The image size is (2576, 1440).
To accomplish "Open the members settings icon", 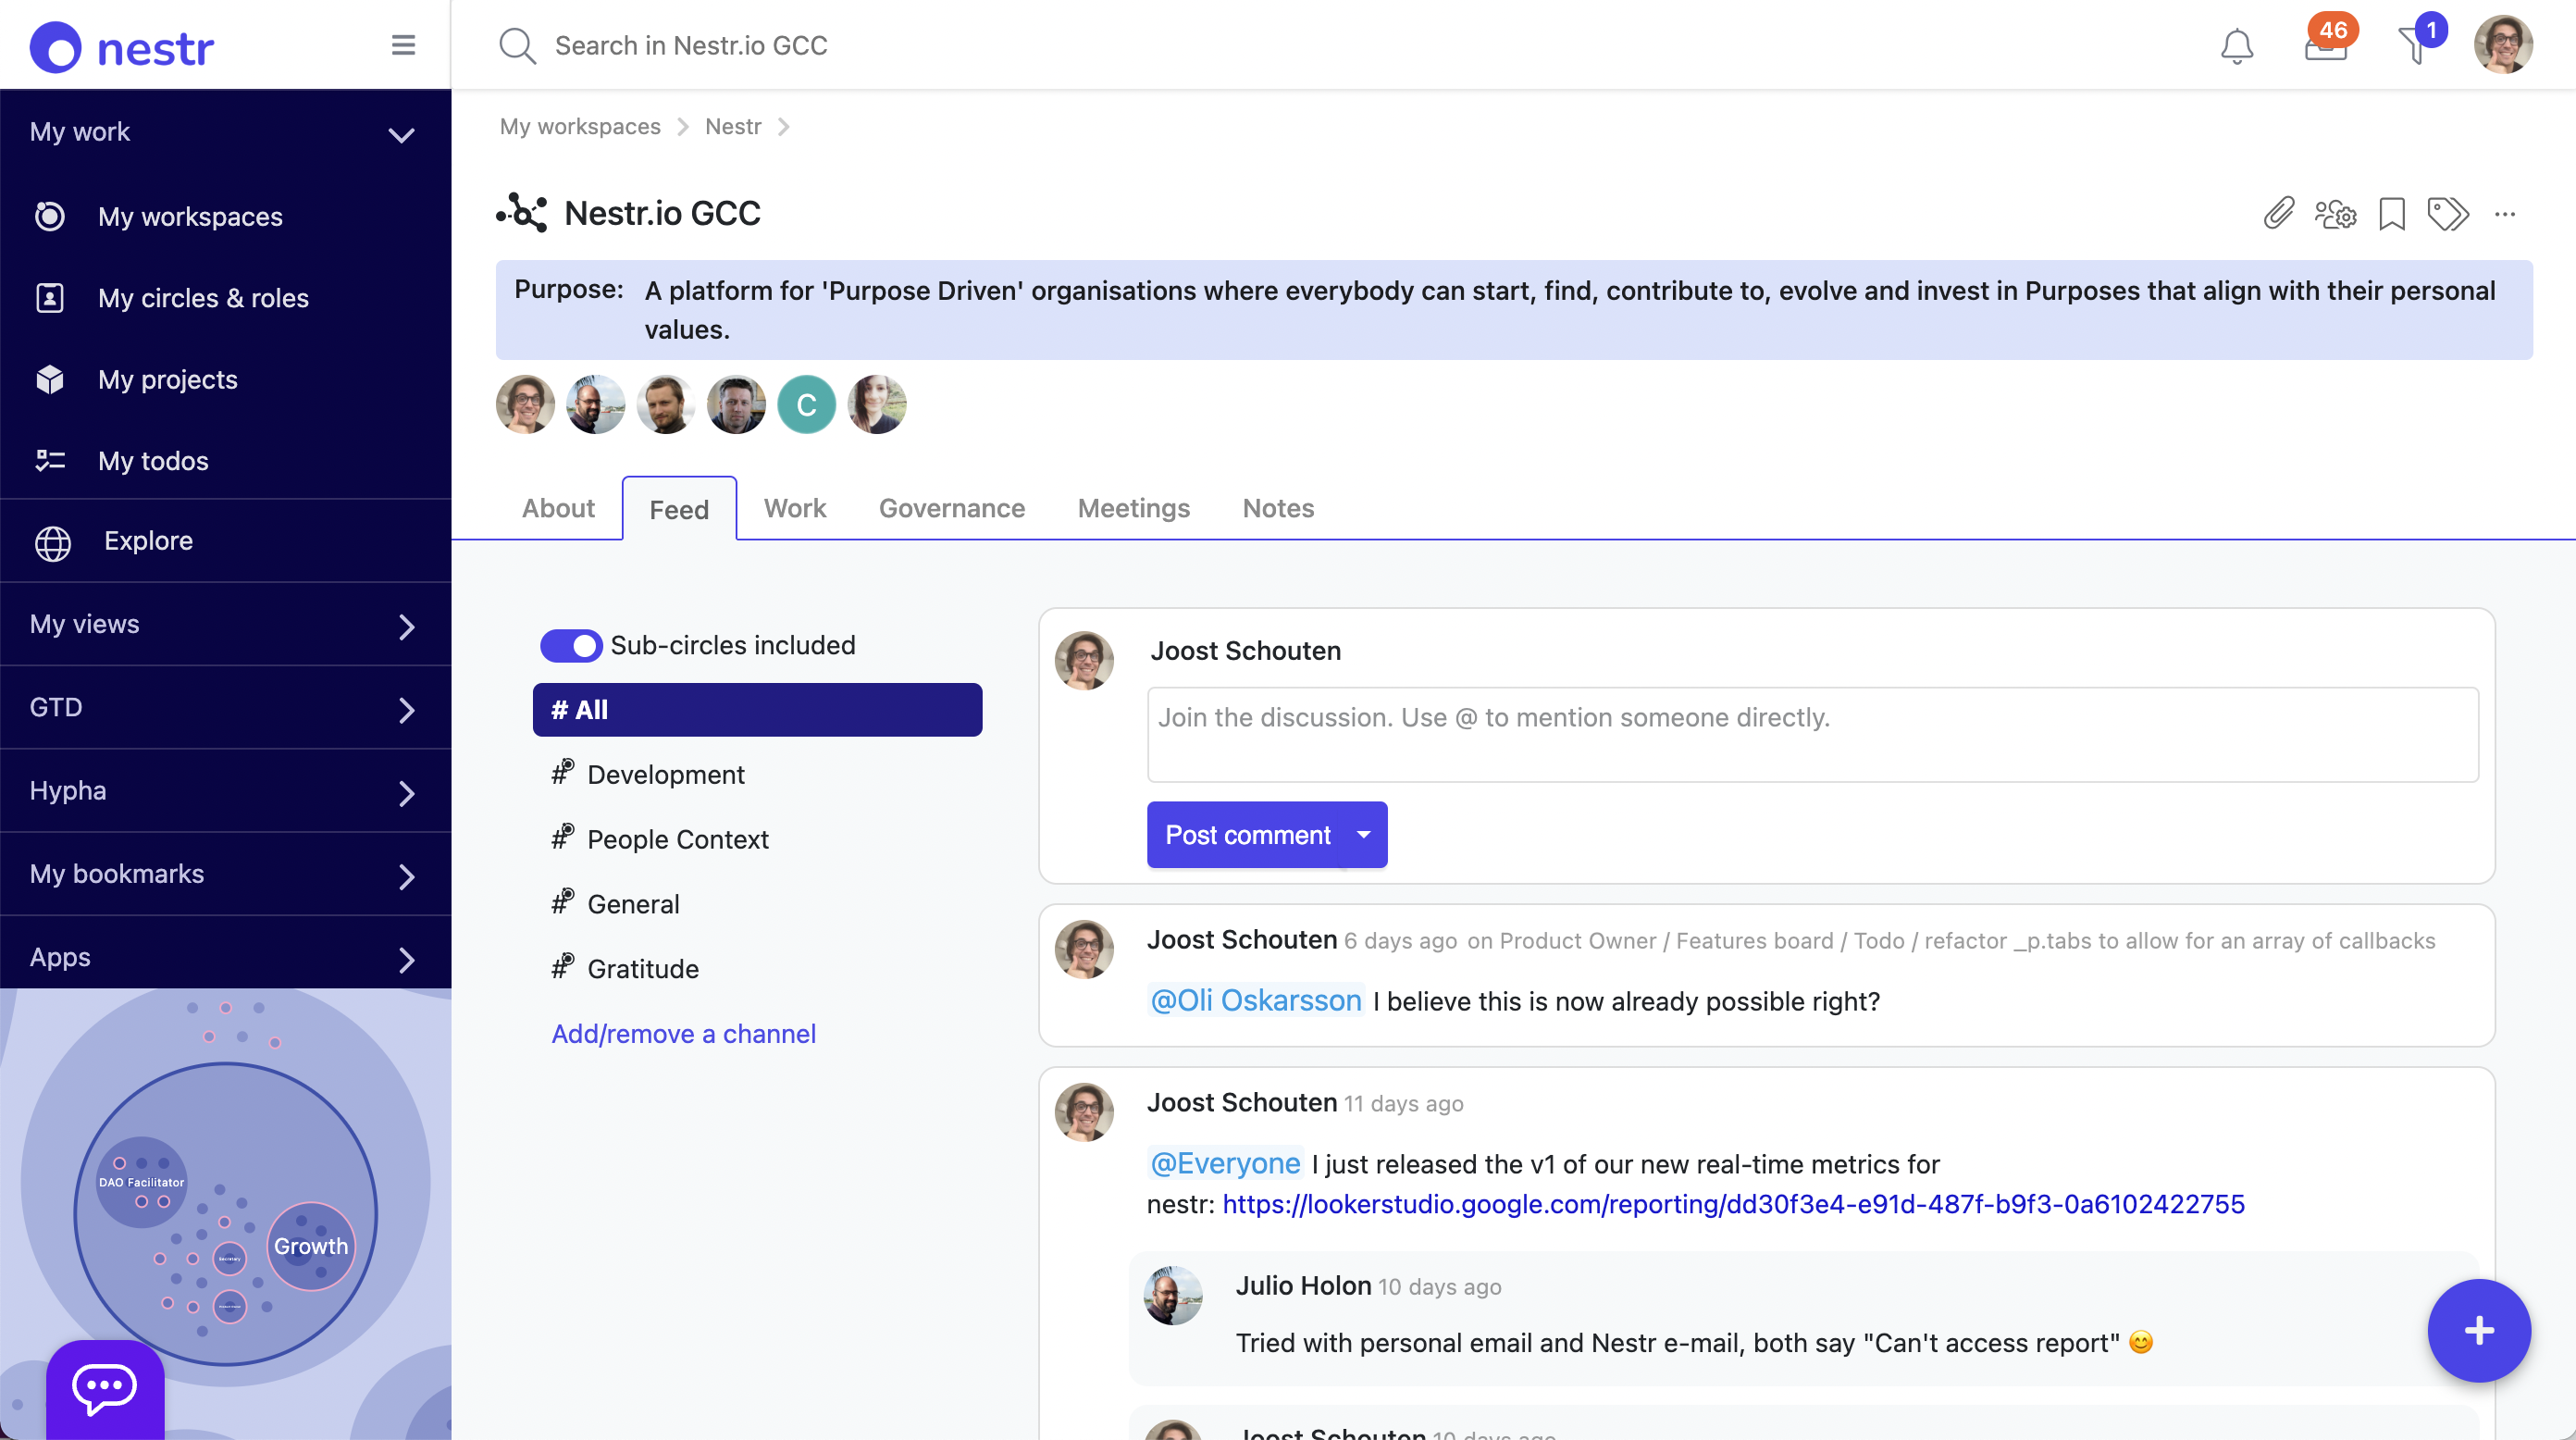I will 2335,213.
